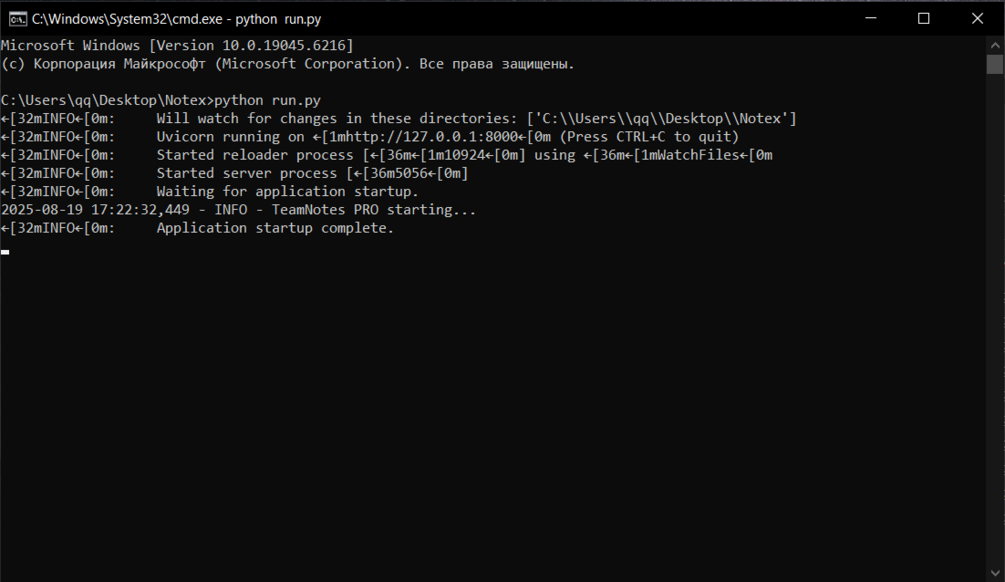Click the Windows version text on the first line
The width and height of the screenshot is (1005, 582).
[x=177, y=46]
